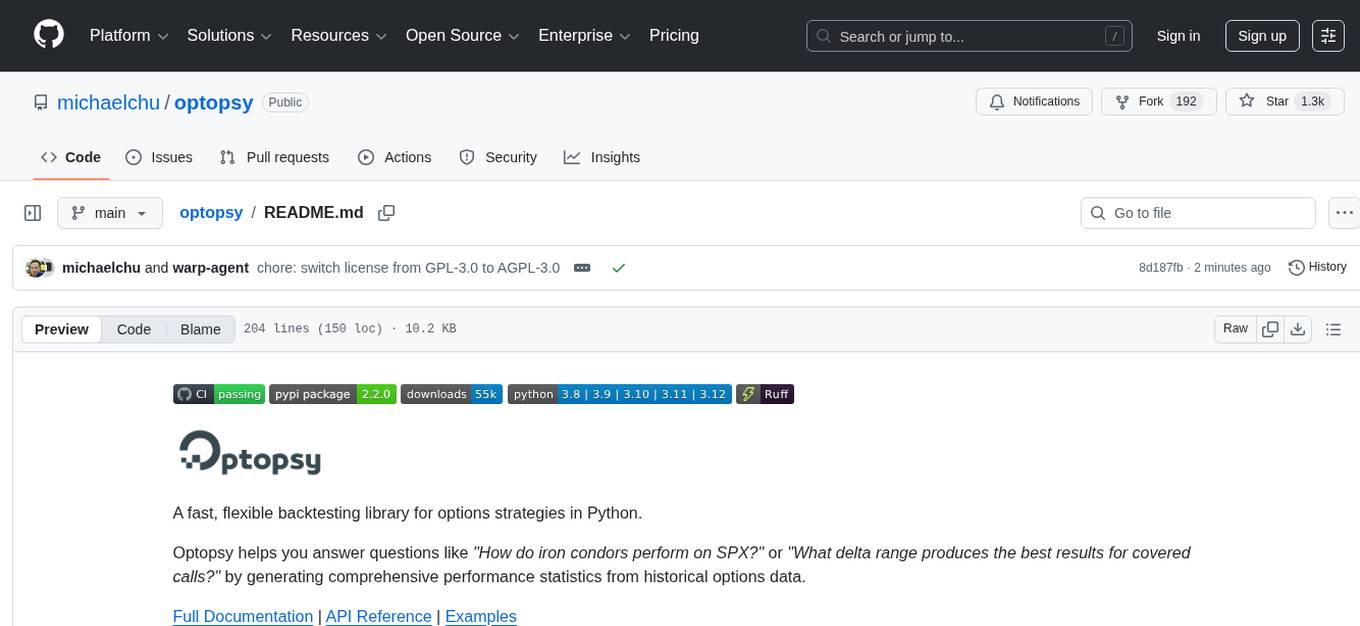Download the README raw file
Screen dimensions: 1360x626
pos(1298,328)
